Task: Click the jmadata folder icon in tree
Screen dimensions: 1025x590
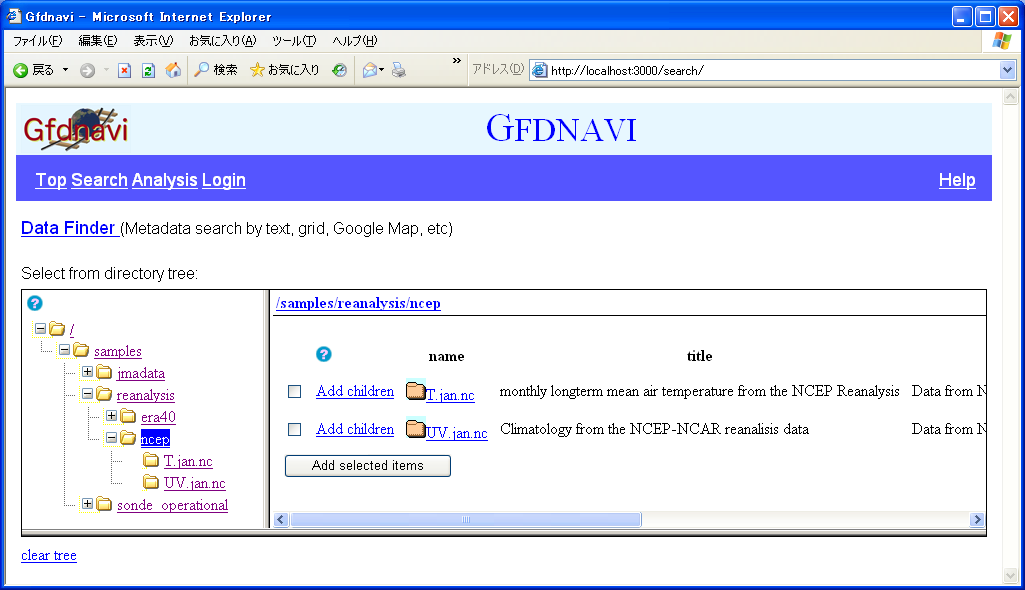Action: click(x=105, y=372)
